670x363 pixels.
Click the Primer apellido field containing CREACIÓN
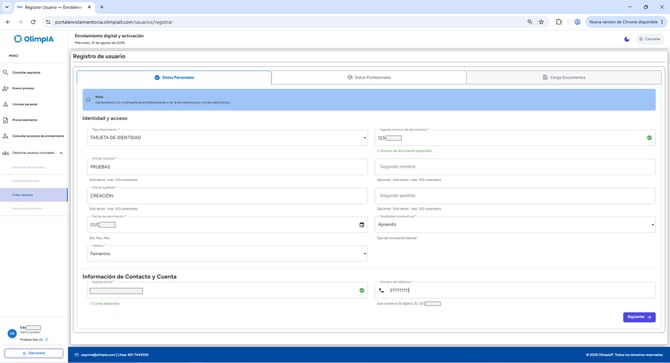(x=227, y=196)
